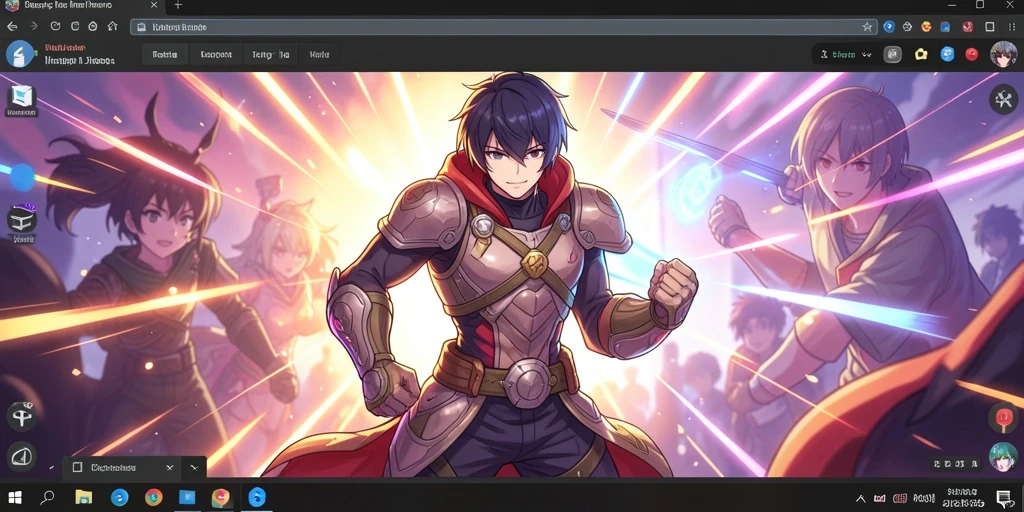Image resolution: width=1024 pixels, height=512 pixels.
Task: Open the fourth site navigation tab
Action: coord(319,55)
